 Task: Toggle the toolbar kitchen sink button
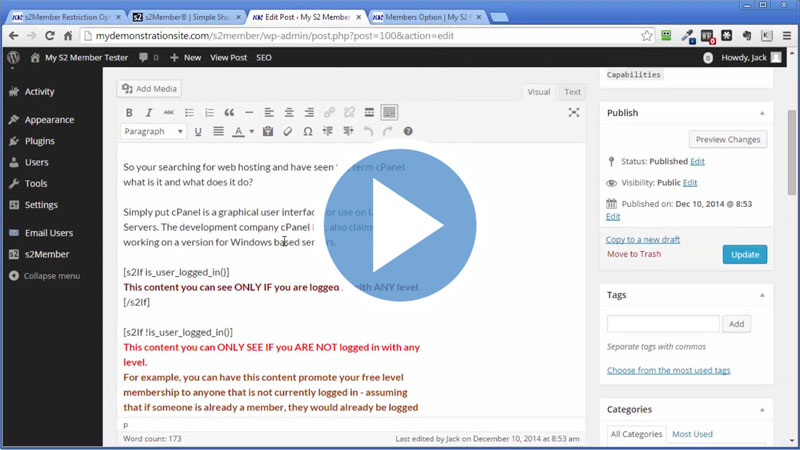[389, 113]
